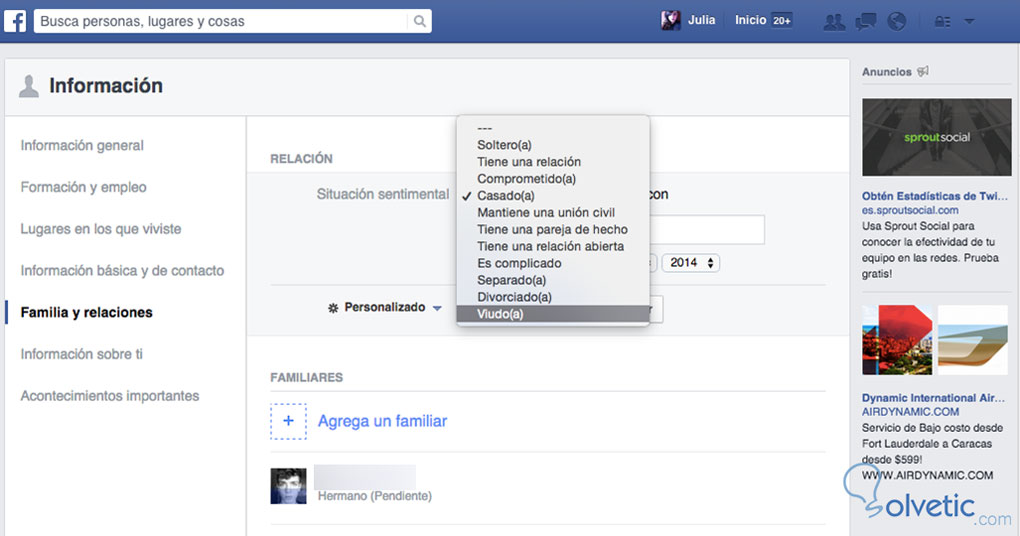1020x536 pixels.
Task: Open 'Obtén Estadísticas de Twi...' ad link
Action: [x=935, y=196]
